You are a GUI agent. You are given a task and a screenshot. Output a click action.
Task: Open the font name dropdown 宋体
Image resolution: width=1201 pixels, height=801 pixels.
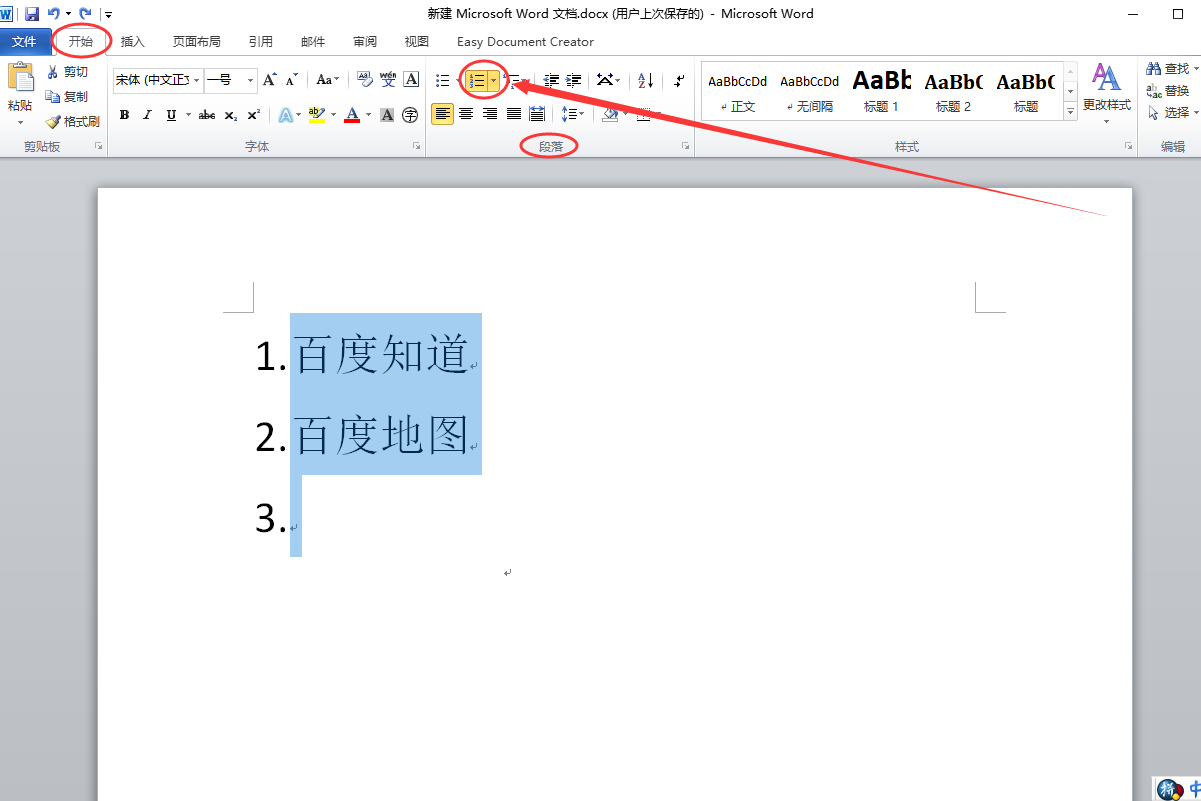(197, 80)
